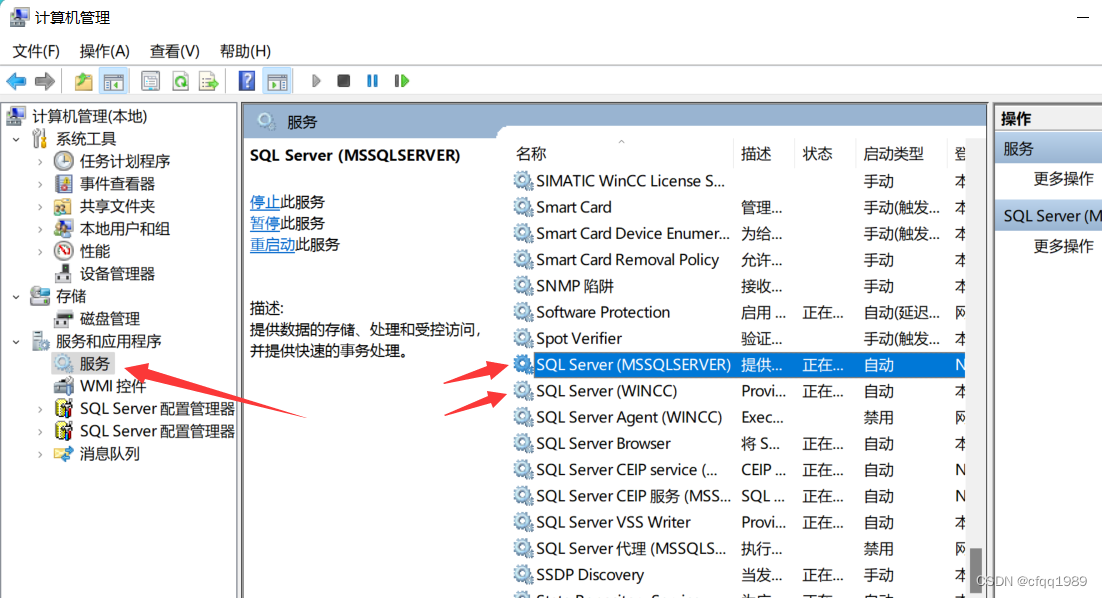The width and height of the screenshot is (1102, 598).
Task: Expand the 共享文件夹 node
Action: point(40,207)
